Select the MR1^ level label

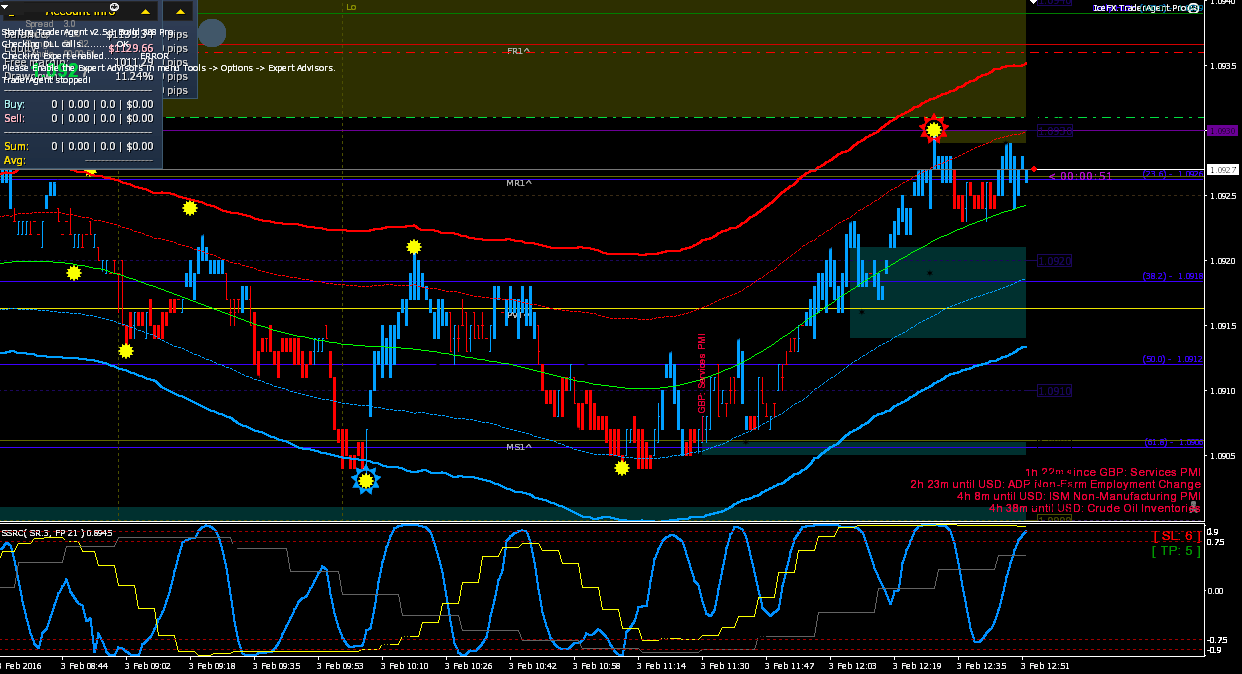pyautogui.click(x=519, y=183)
